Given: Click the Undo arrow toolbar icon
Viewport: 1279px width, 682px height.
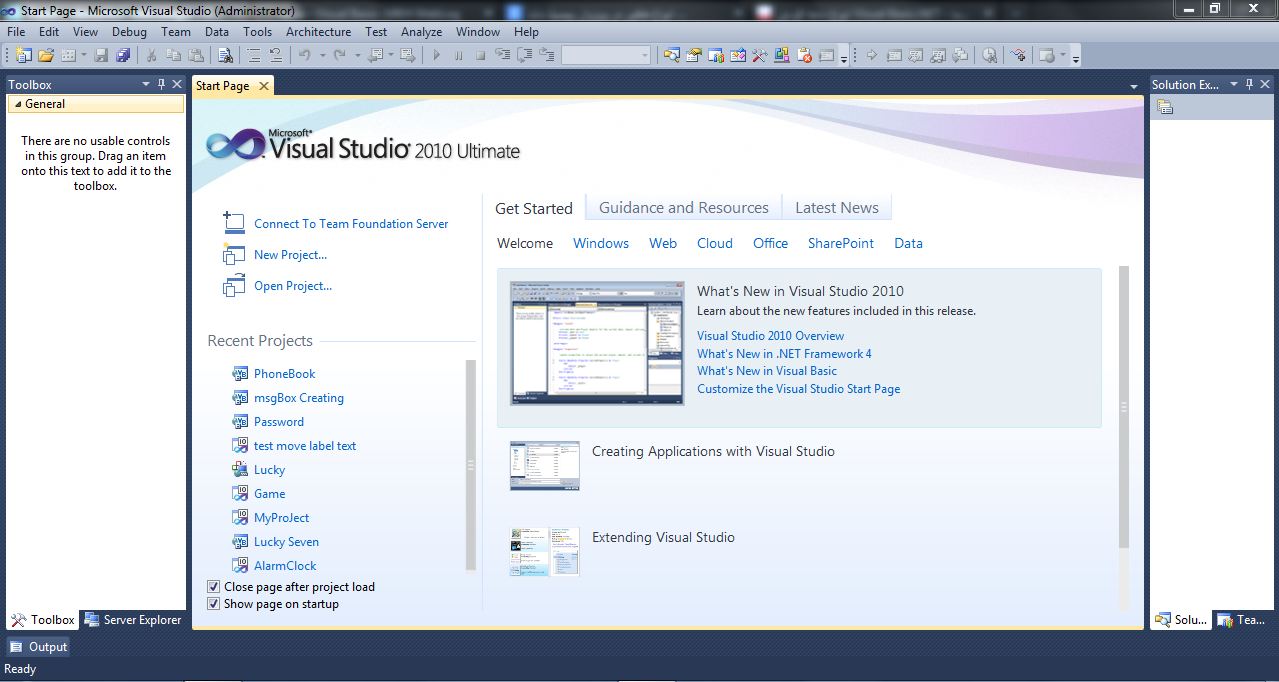Looking at the screenshot, I should click(303, 55).
